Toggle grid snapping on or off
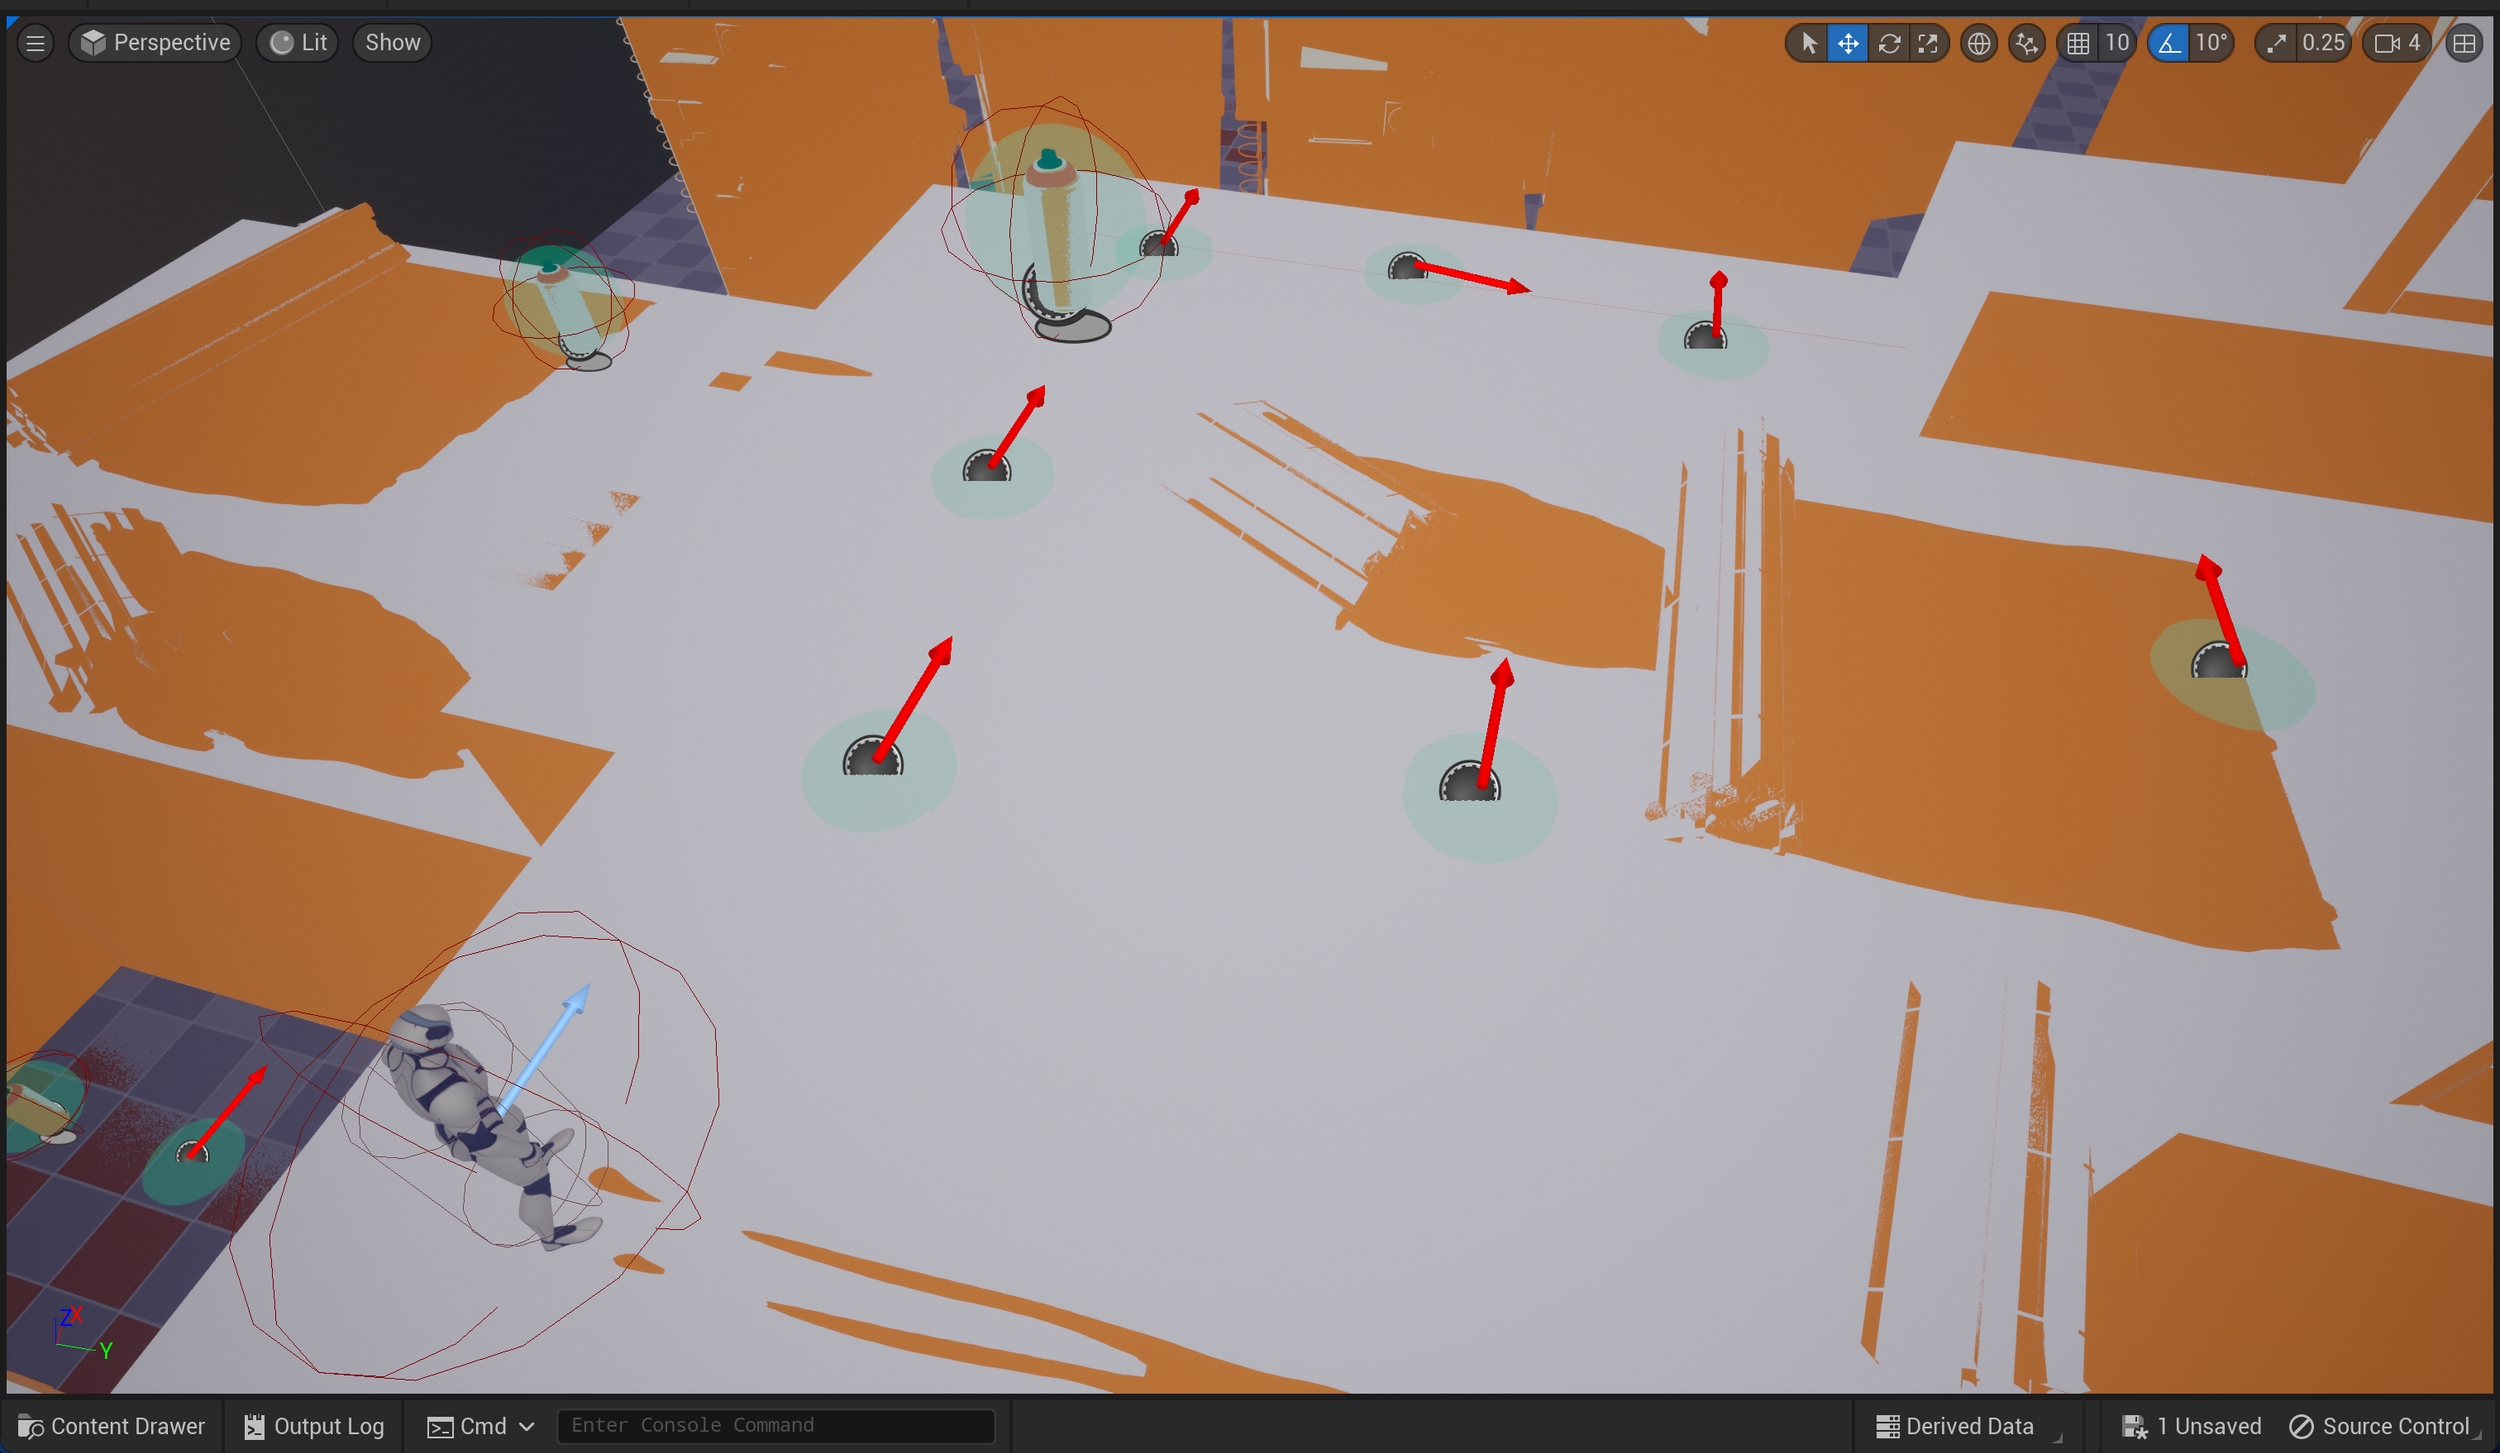This screenshot has height=1453, width=2500. pyautogui.click(x=2078, y=43)
